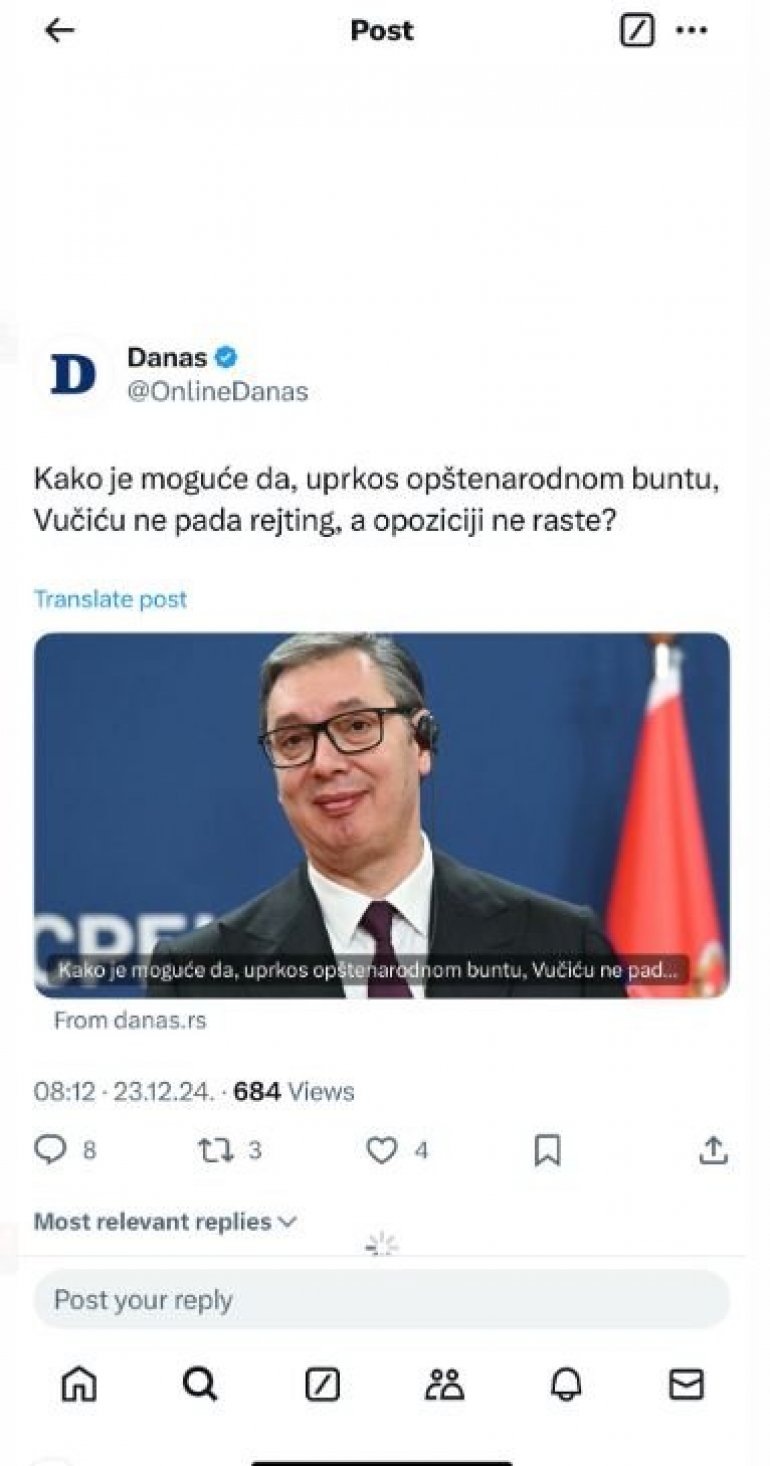Bookmark this post
The height and width of the screenshot is (1466, 770).
pyautogui.click(x=547, y=1151)
